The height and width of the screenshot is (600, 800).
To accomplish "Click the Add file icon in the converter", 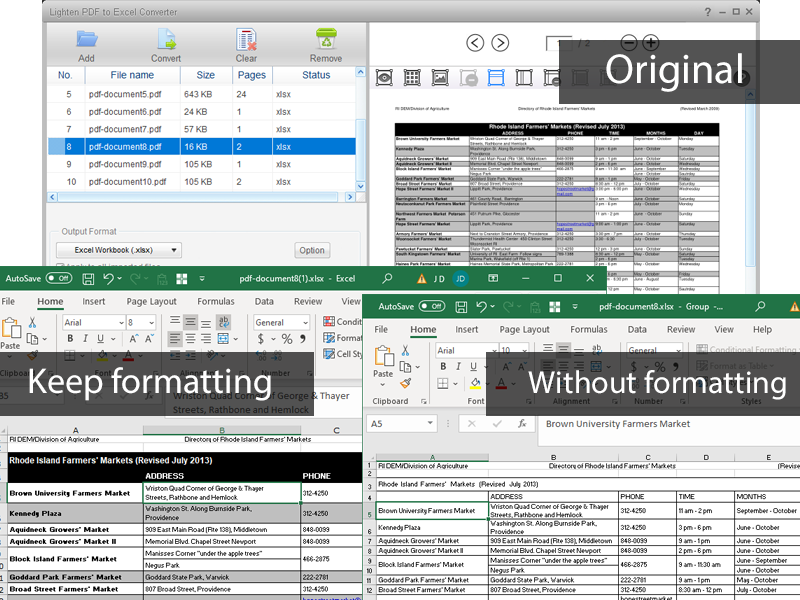I will pyautogui.click(x=86, y=40).
